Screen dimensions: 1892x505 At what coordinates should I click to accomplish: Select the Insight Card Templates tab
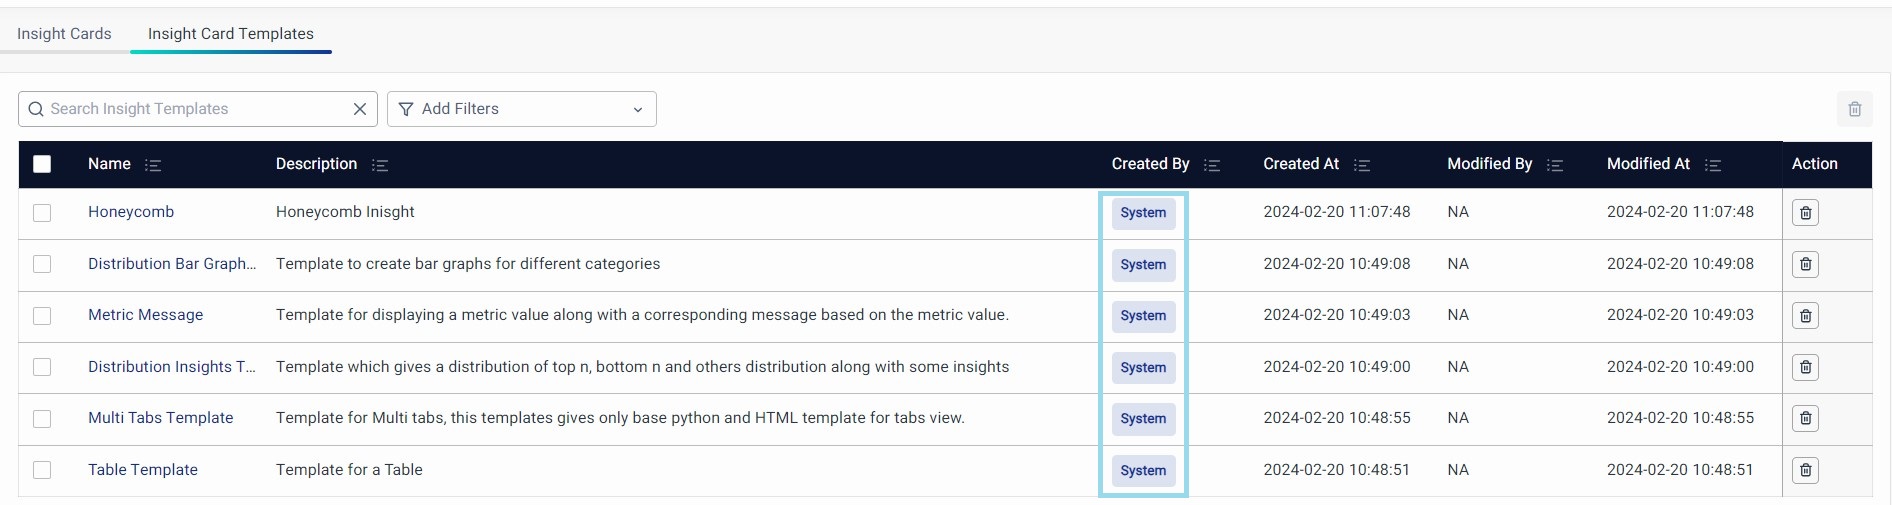click(231, 34)
